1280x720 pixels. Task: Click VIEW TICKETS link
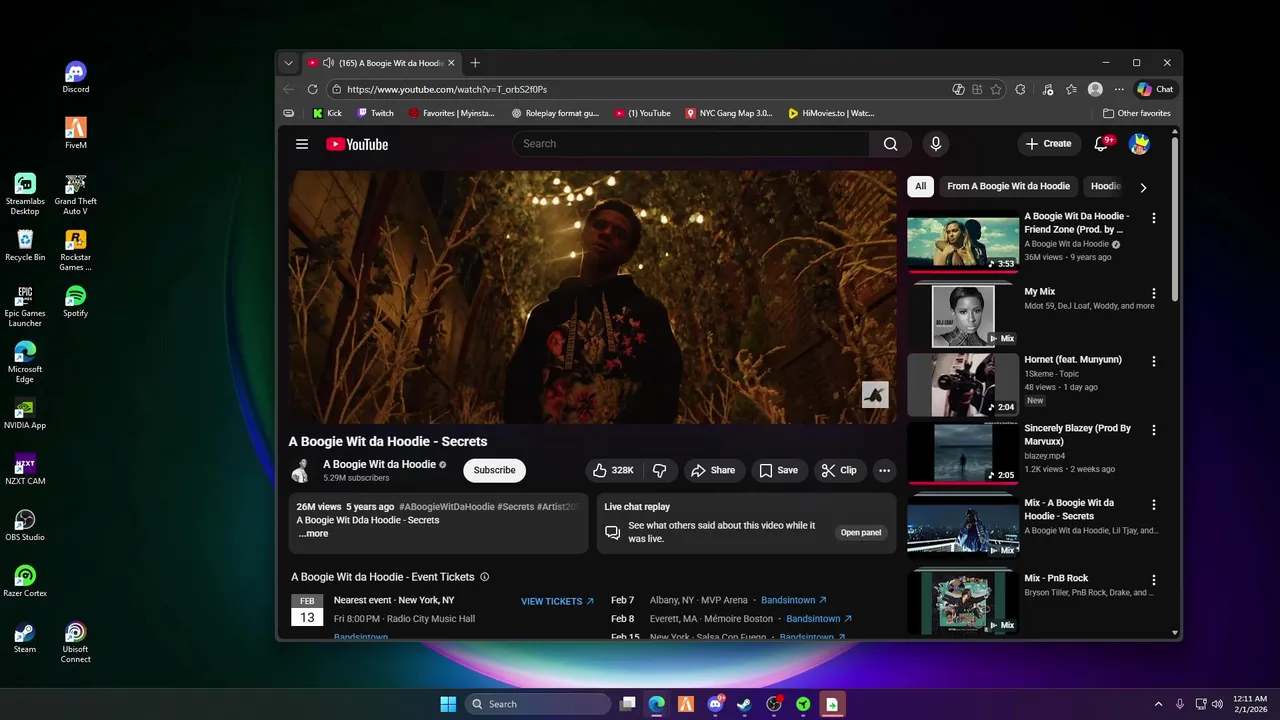tap(557, 601)
